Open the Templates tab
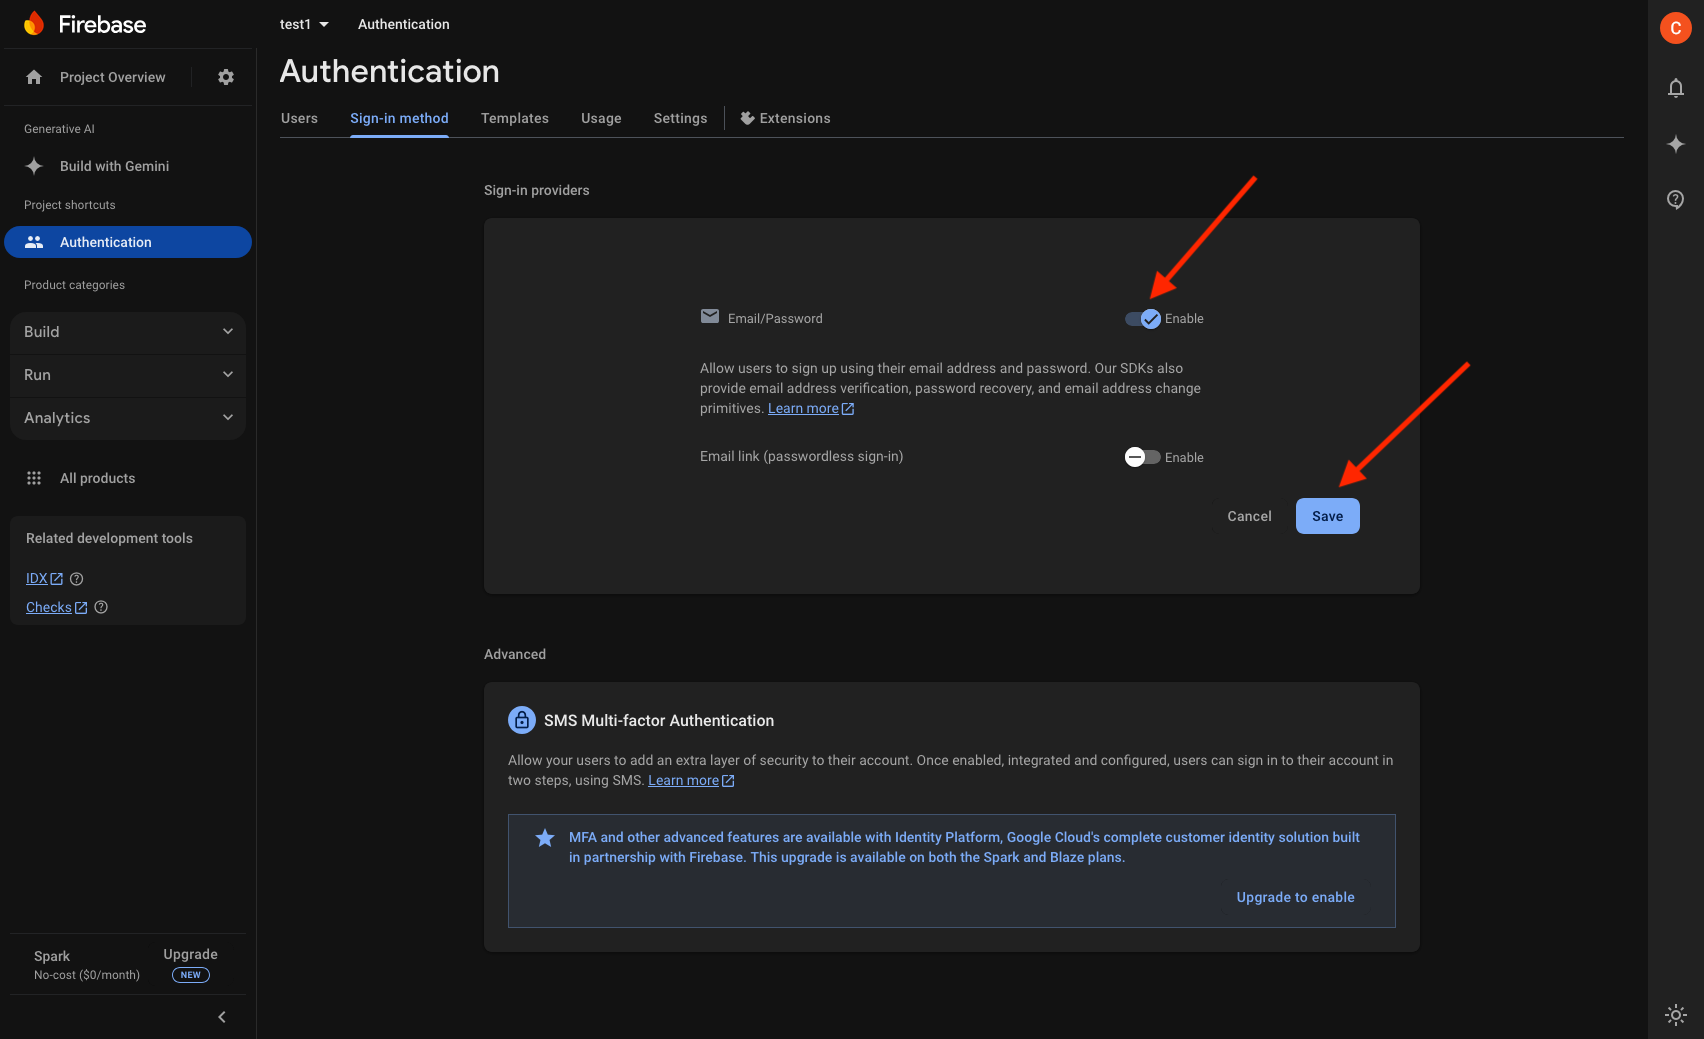 point(515,118)
